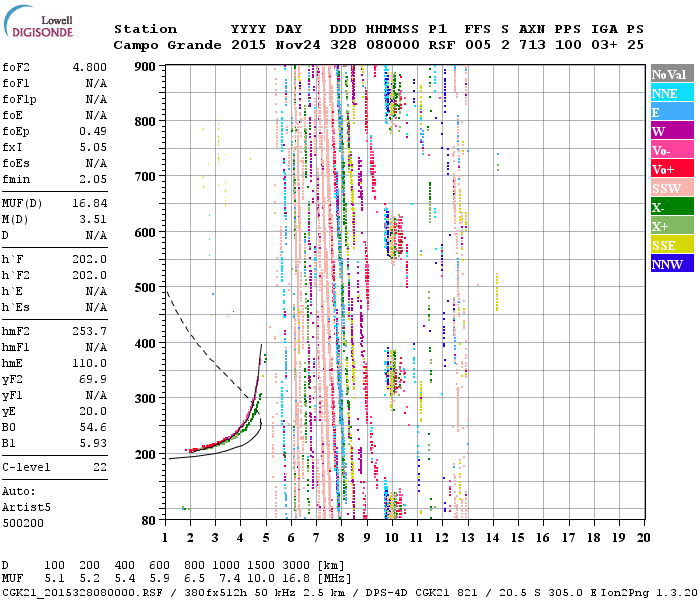Click the year value 2015
This screenshot has width=700, height=600.
248,45
